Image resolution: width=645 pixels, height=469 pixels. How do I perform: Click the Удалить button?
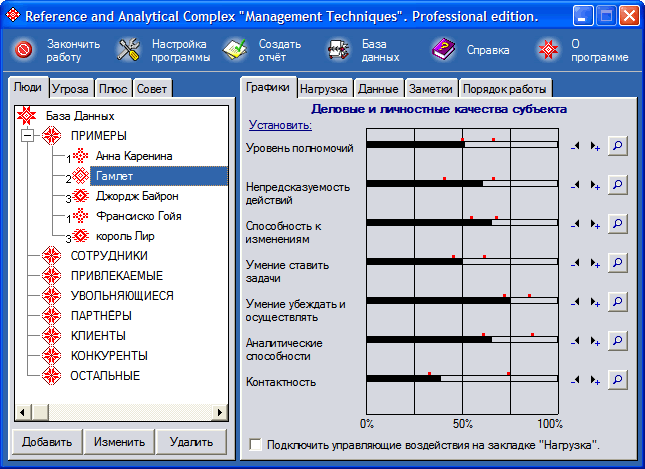tap(192, 442)
